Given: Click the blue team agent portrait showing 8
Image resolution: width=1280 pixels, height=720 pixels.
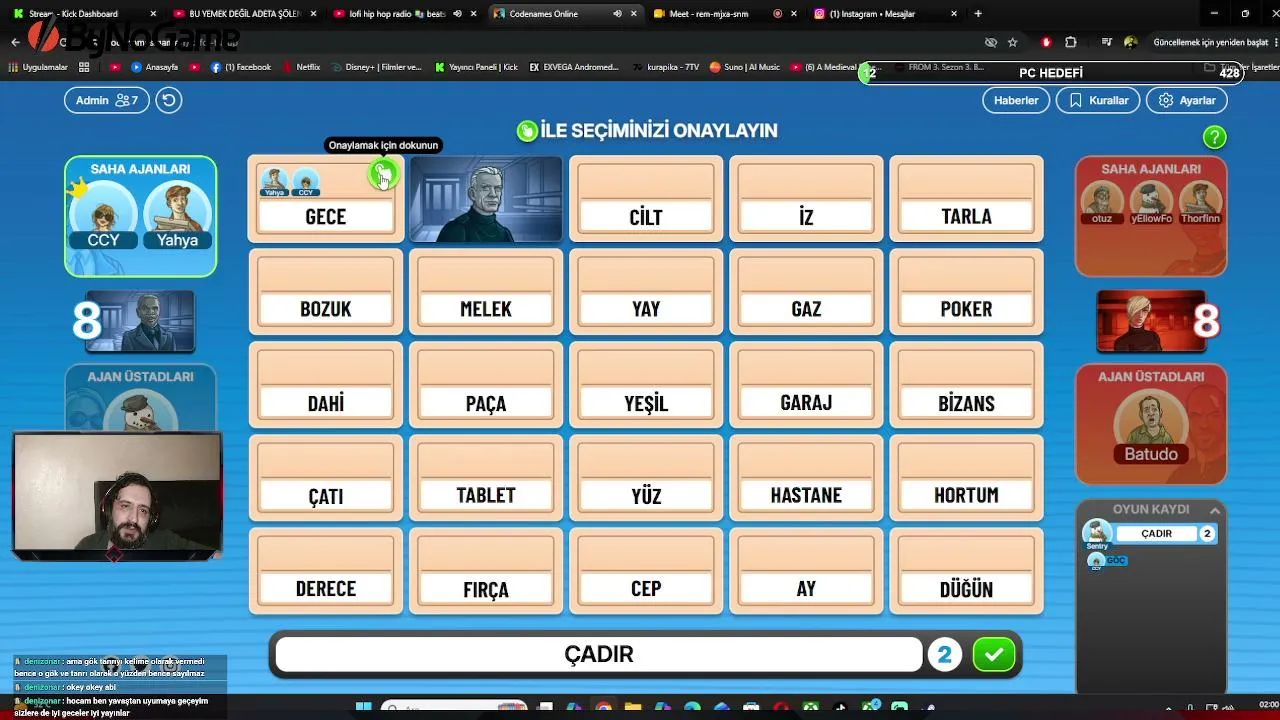Looking at the screenshot, I should point(140,321).
